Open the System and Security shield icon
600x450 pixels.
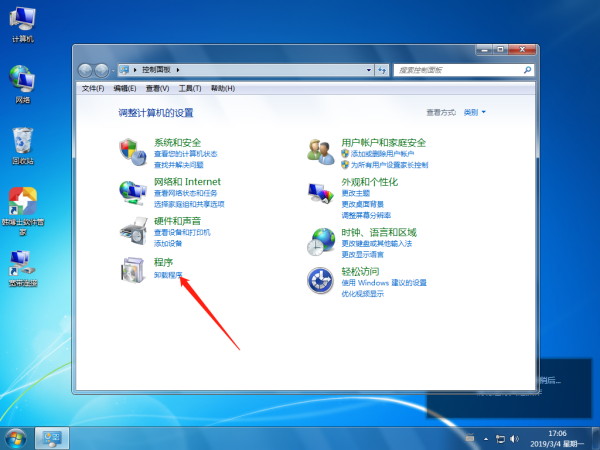point(133,152)
